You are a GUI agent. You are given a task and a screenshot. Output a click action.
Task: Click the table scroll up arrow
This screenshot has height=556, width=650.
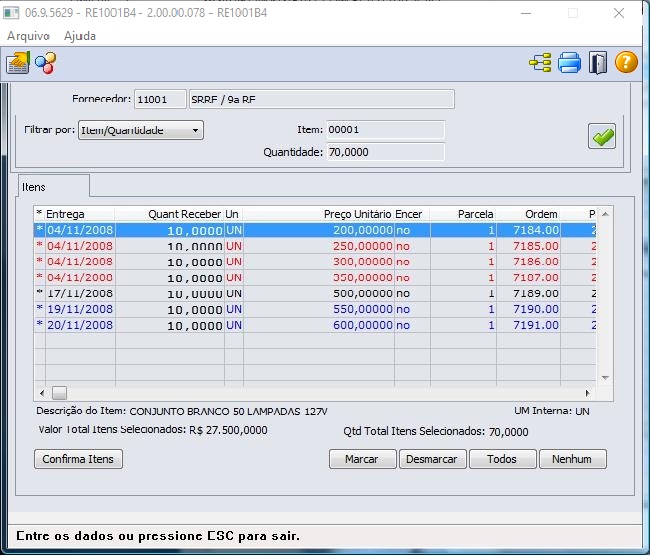coord(605,214)
